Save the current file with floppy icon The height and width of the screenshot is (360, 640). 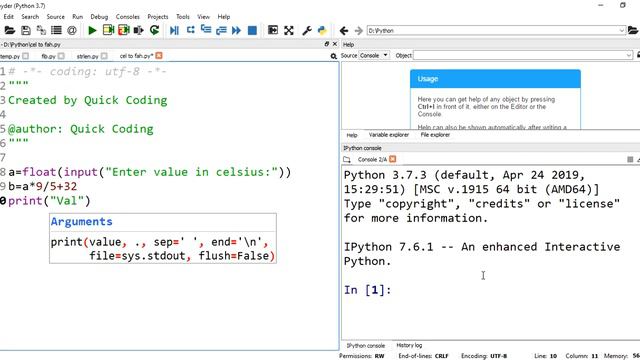25,30
